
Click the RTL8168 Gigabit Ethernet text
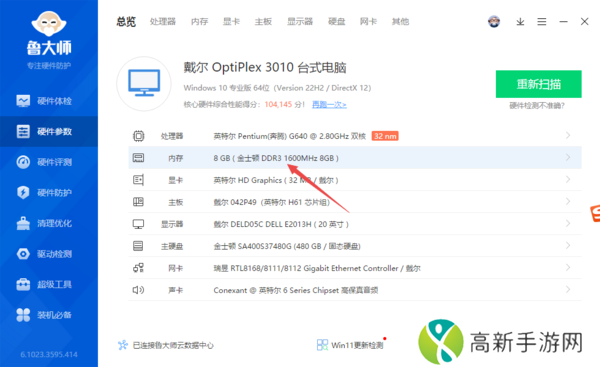[317, 268]
